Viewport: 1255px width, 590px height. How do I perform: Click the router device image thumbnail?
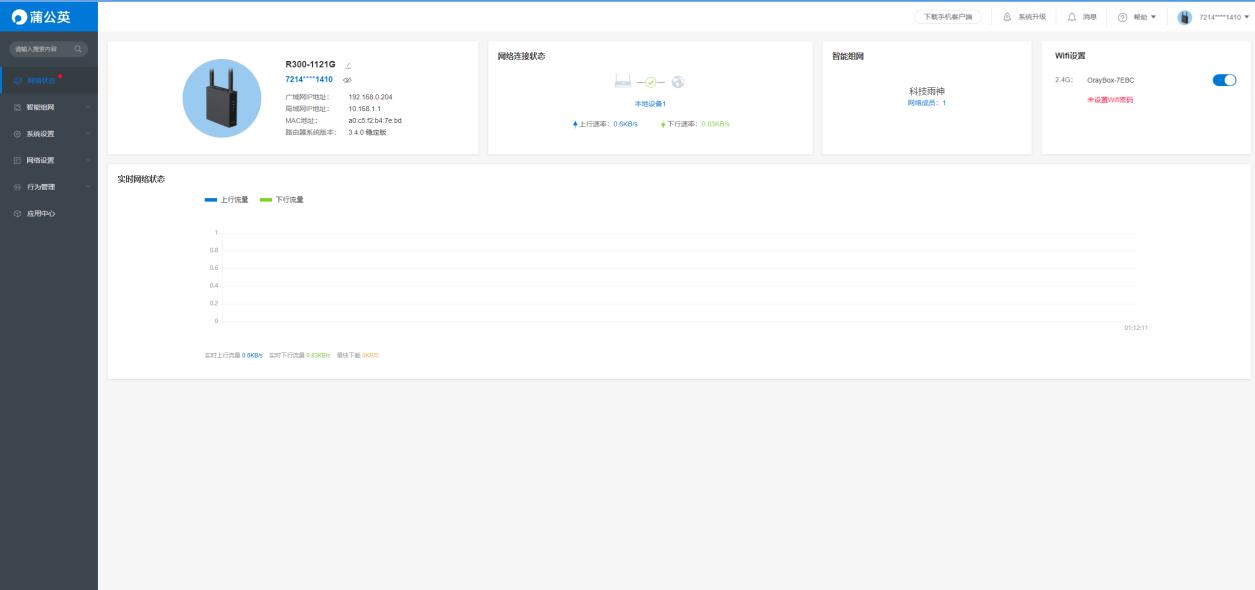coord(222,98)
